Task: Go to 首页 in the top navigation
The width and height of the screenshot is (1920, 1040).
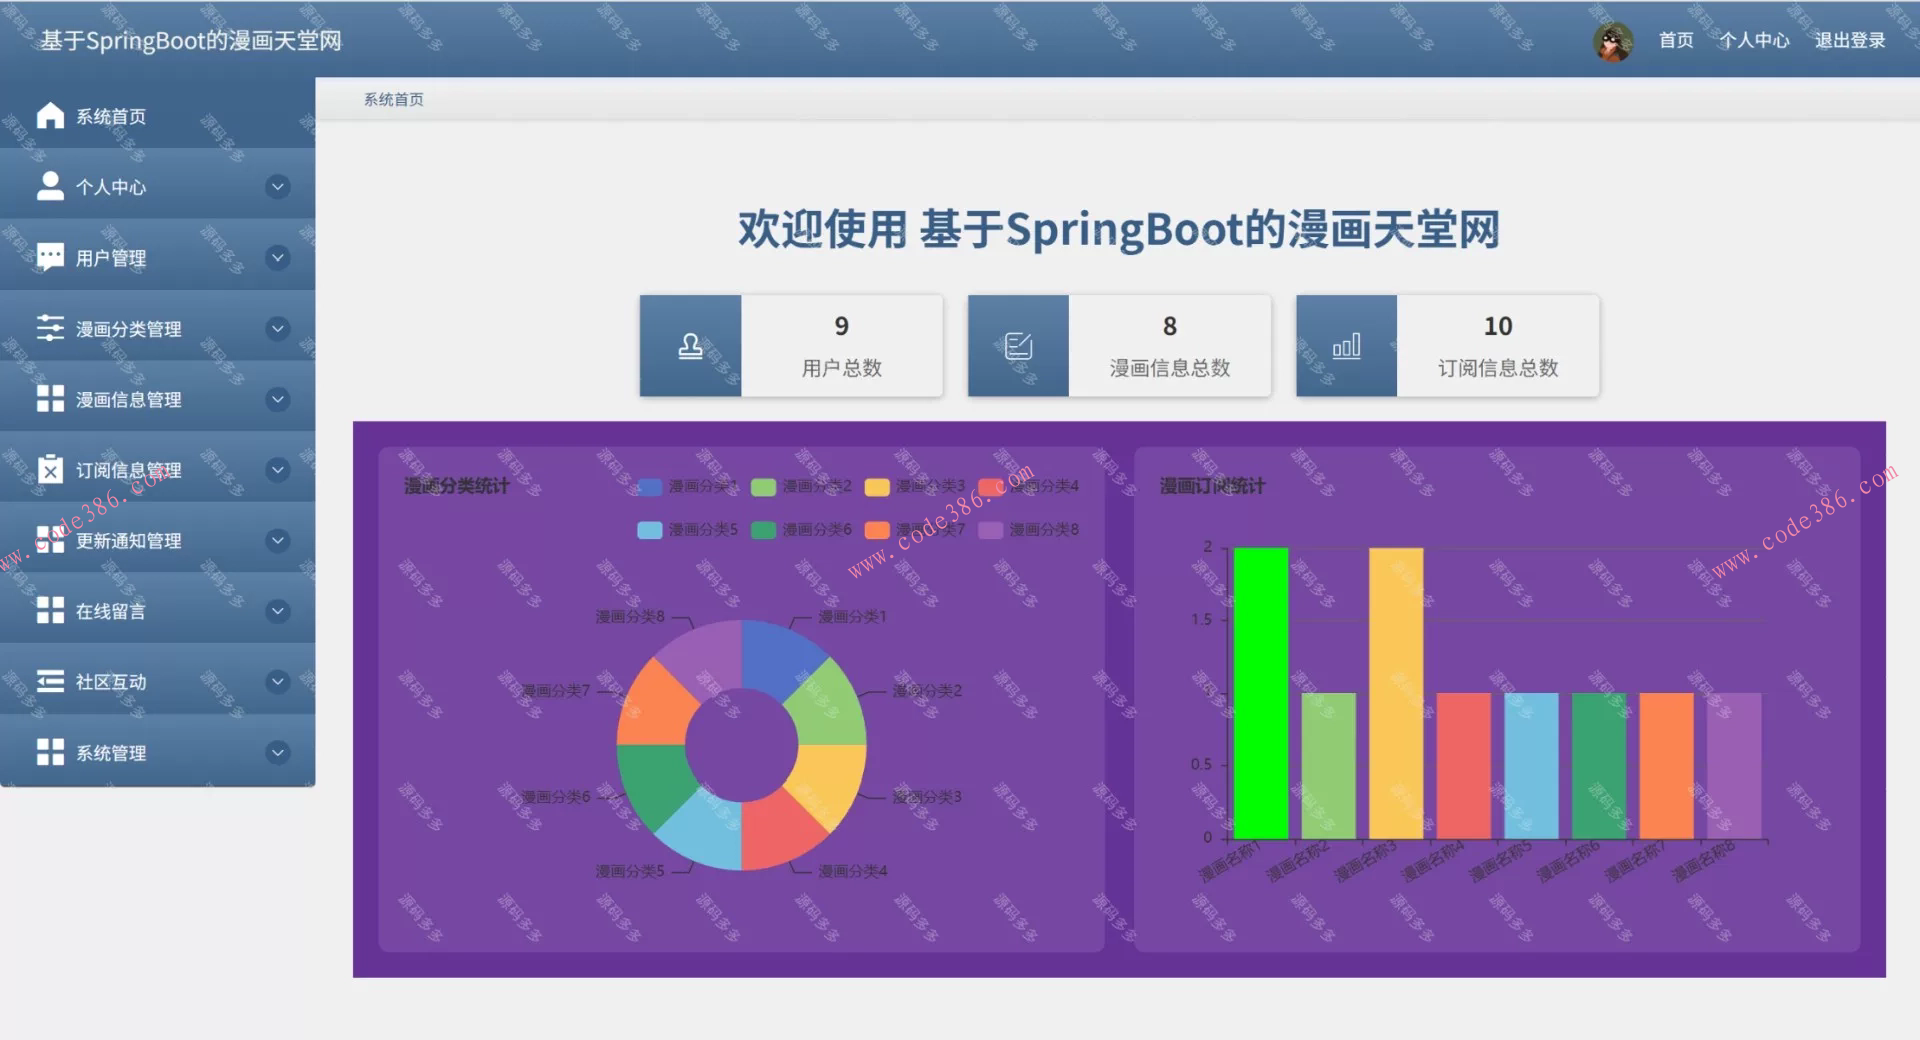Action: click(x=1676, y=40)
